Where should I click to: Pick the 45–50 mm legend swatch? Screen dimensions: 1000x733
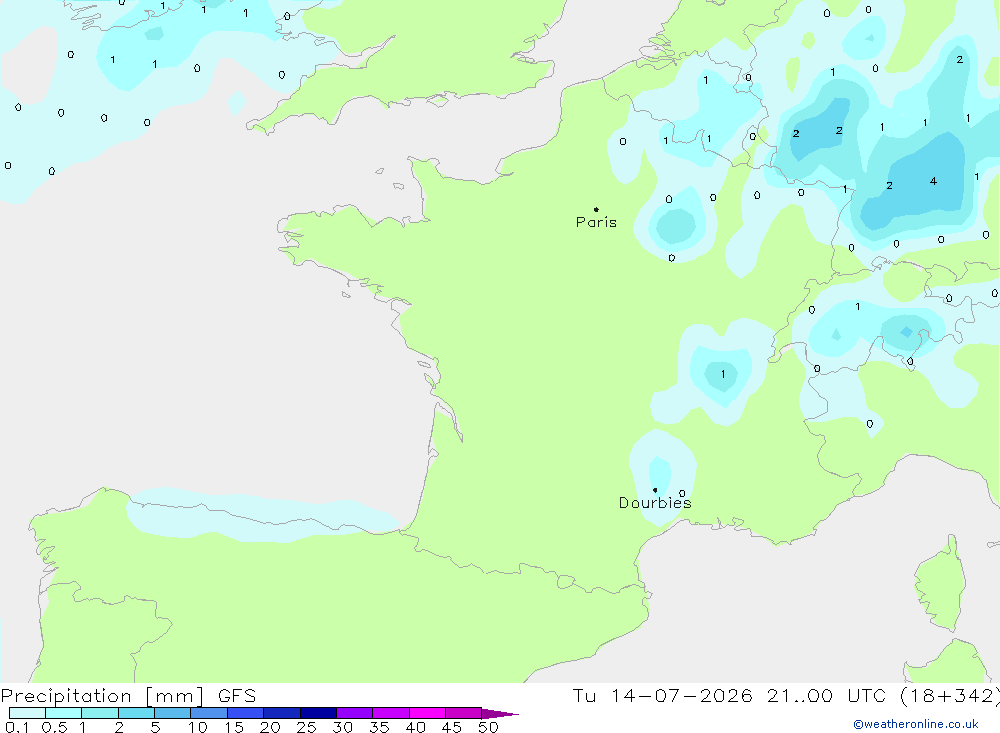(x=464, y=713)
